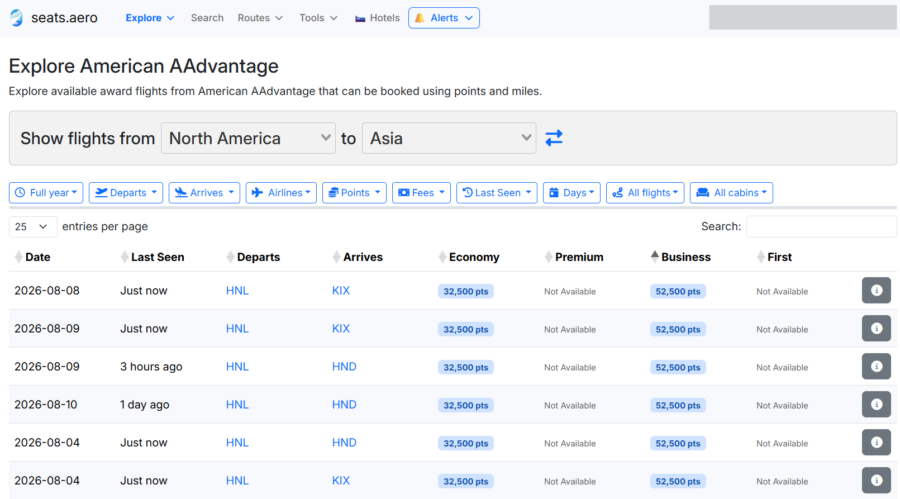Open info for 2026-08-09 HNL to KIX

click(876, 328)
